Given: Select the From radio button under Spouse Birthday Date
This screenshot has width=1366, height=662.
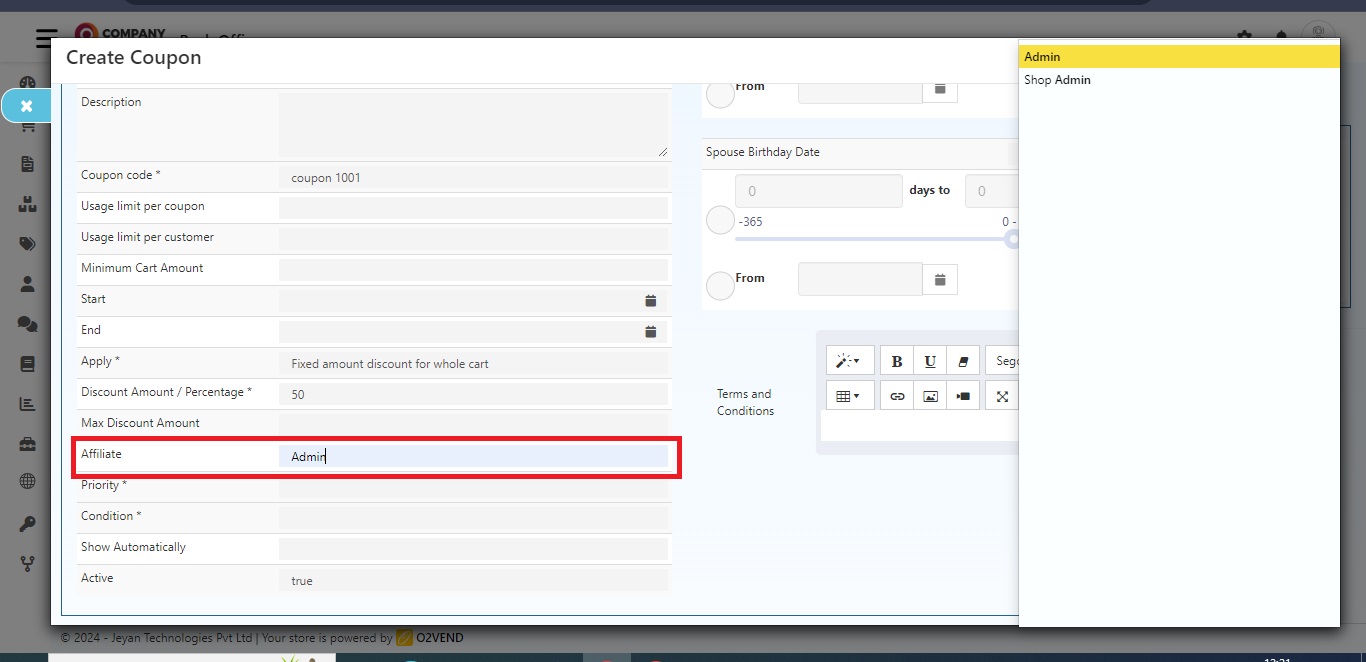Looking at the screenshot, I should (719, 286).
